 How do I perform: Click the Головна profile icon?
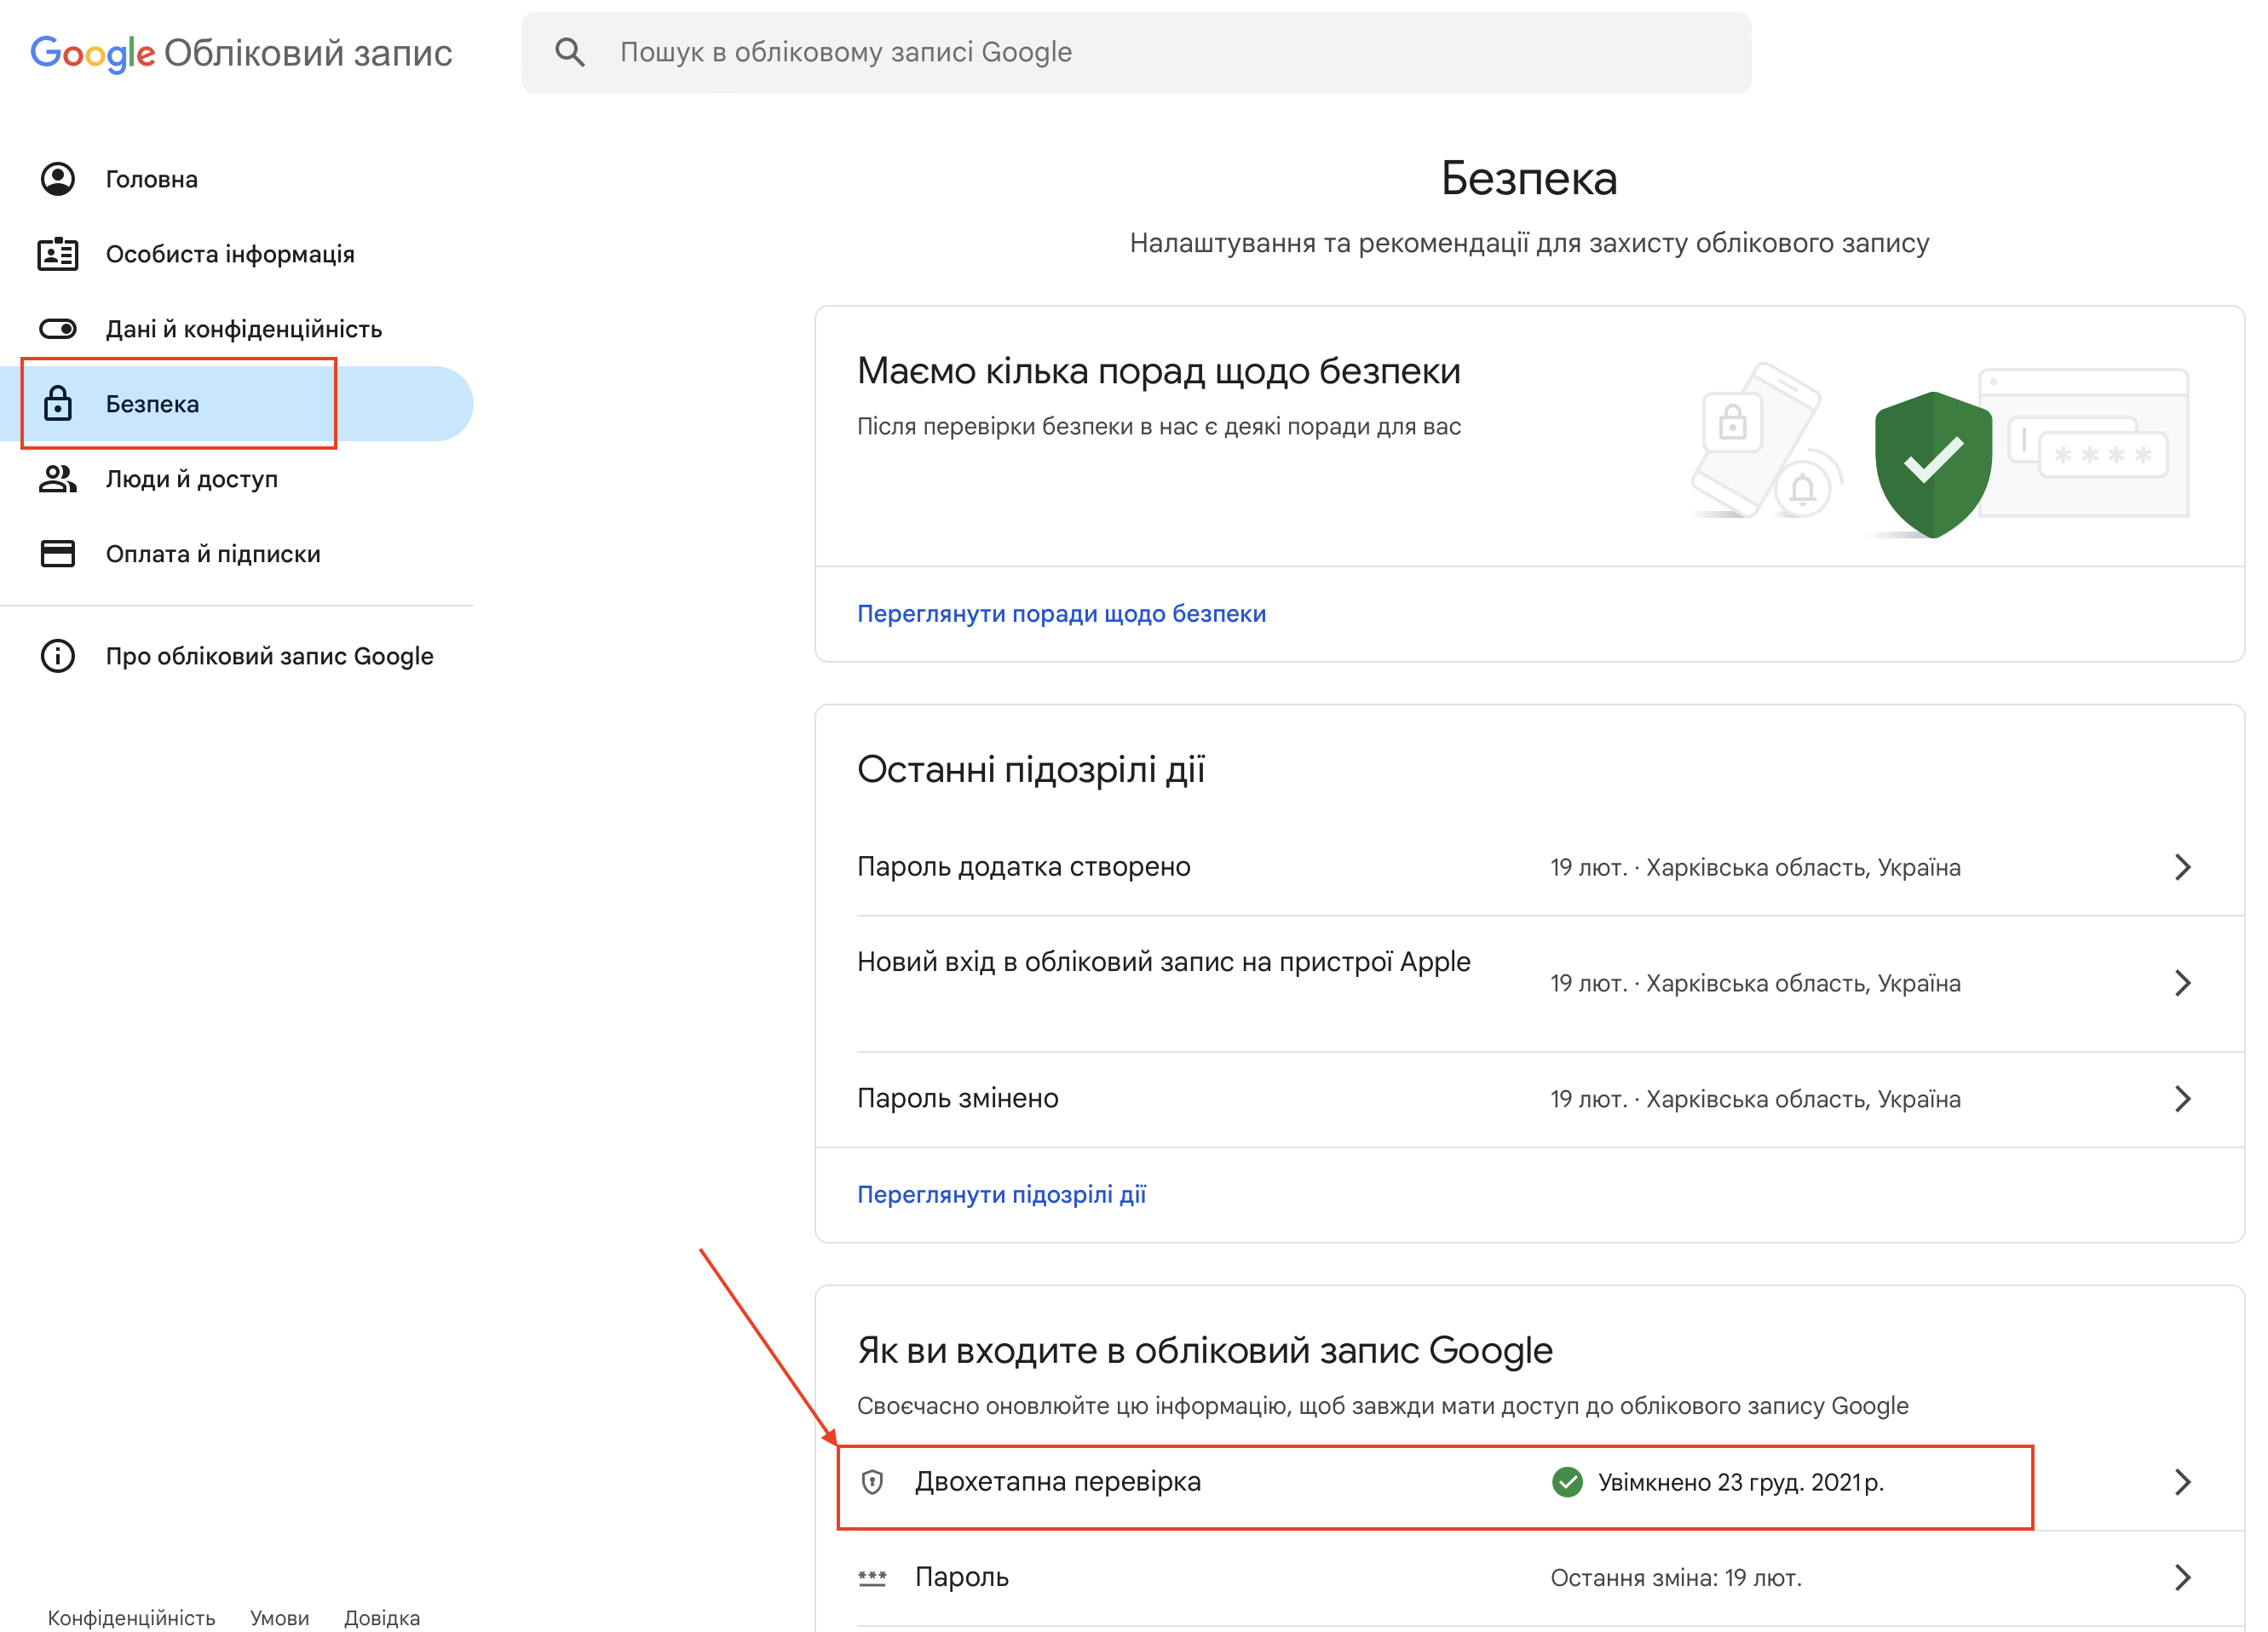pos(58,179)
